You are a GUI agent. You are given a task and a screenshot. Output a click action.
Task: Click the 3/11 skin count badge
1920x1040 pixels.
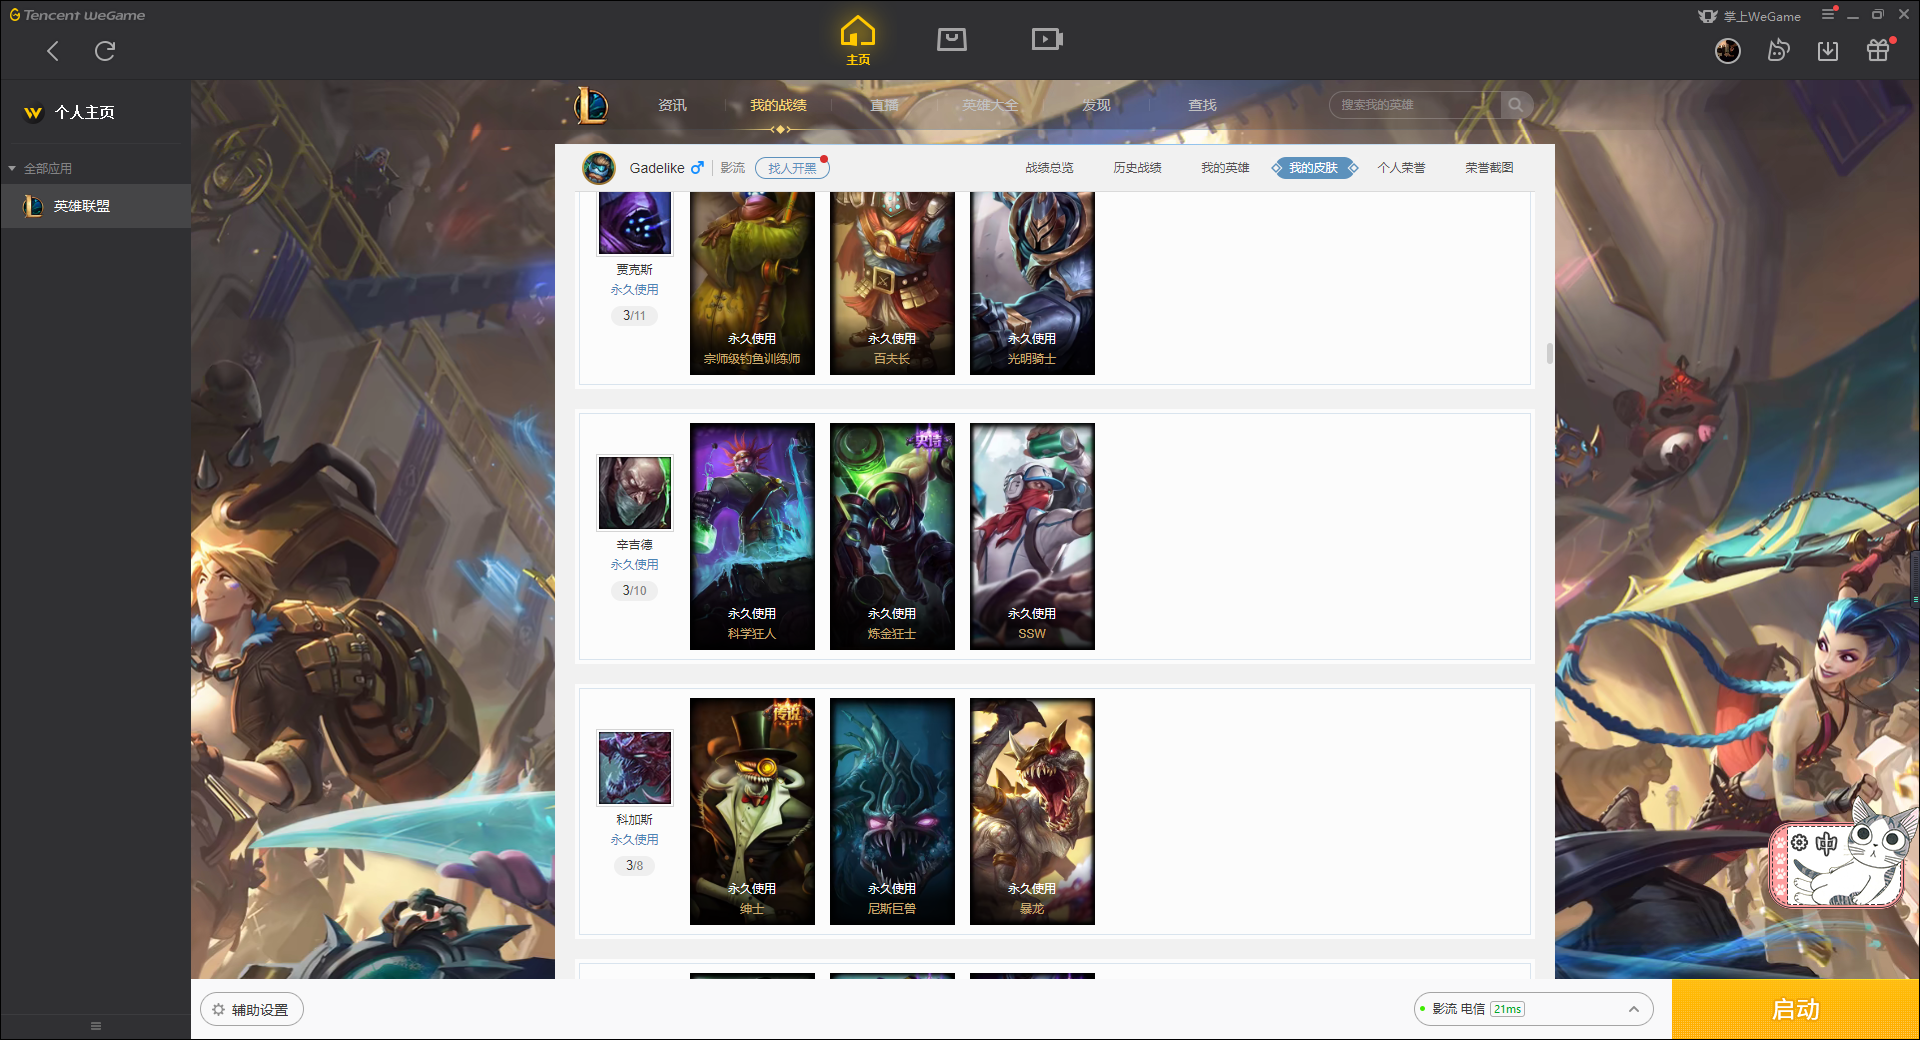tap(634, 316)
